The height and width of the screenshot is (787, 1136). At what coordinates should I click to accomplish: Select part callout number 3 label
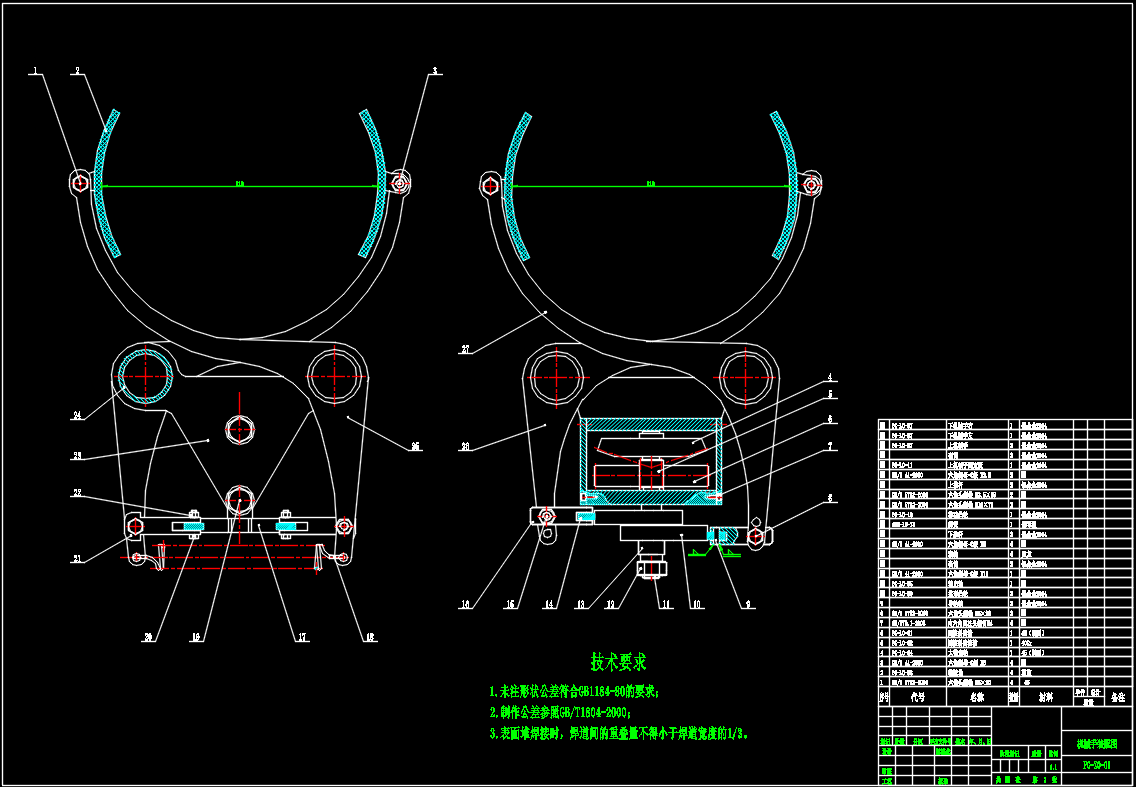[x=435, y=71]
